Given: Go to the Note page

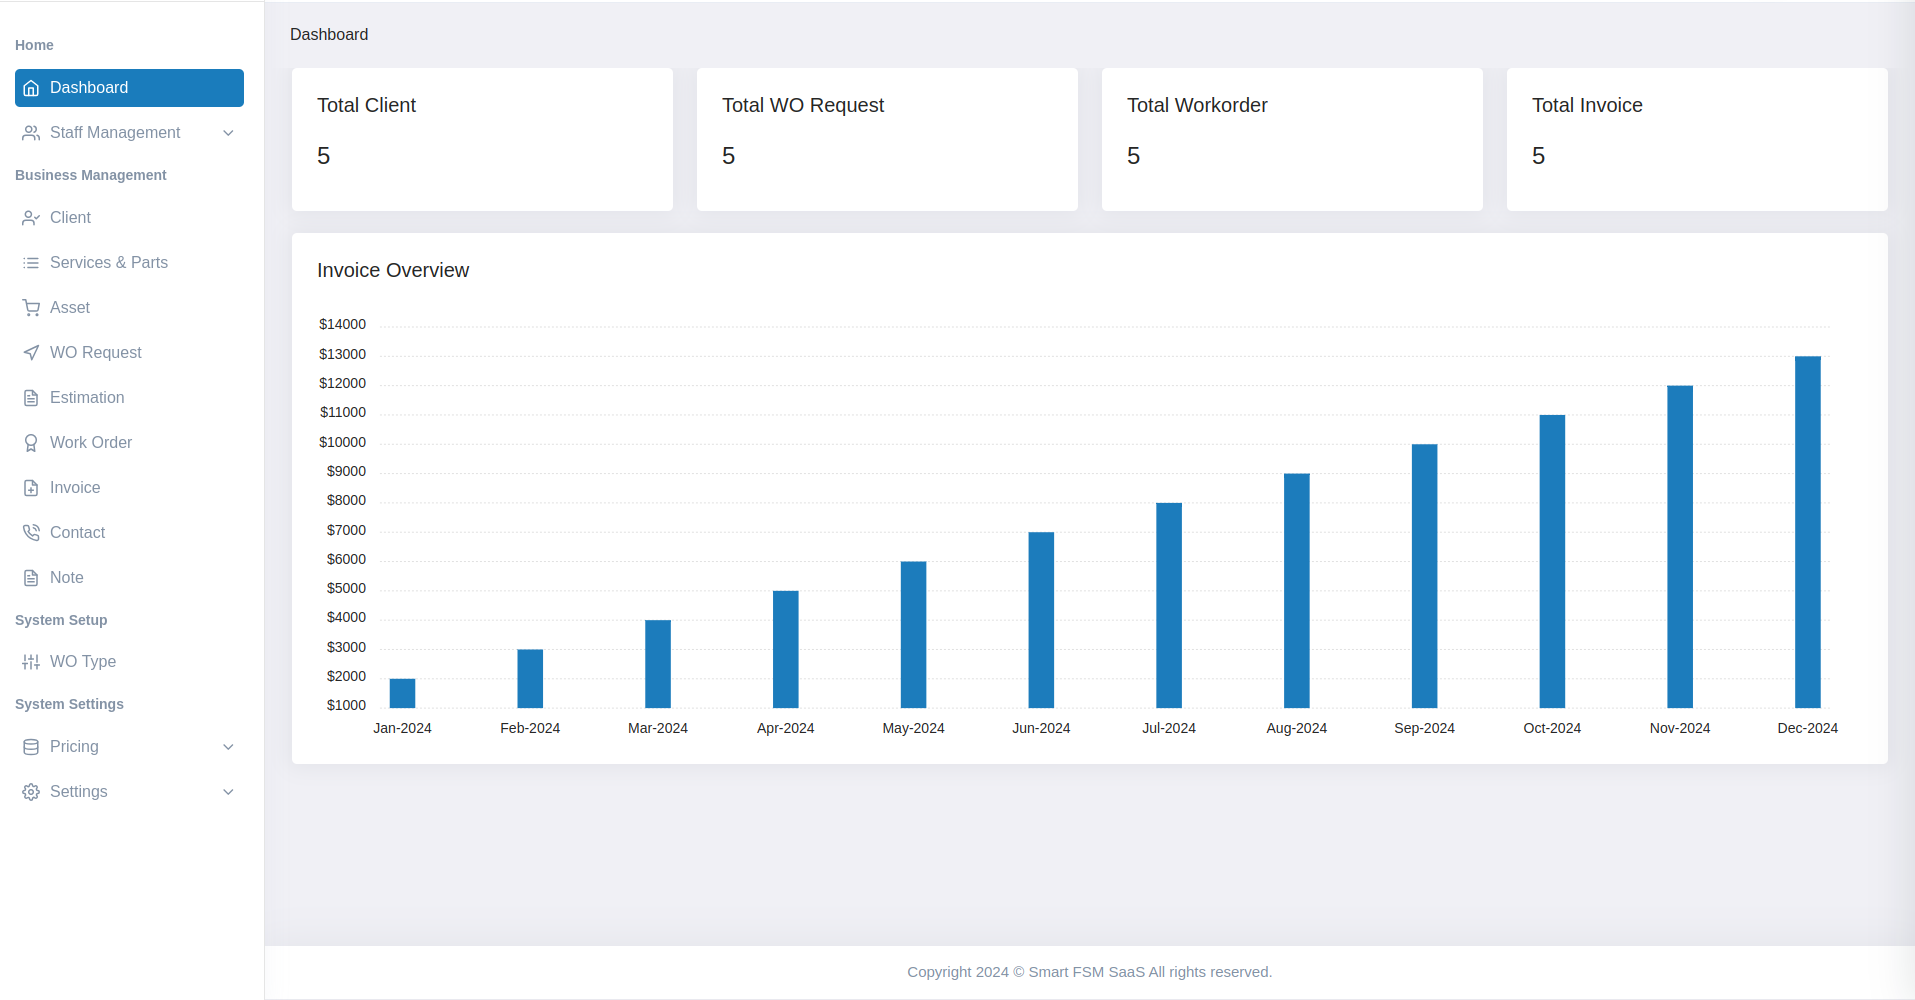Looking at the screenshot, I should pos(67,578).
